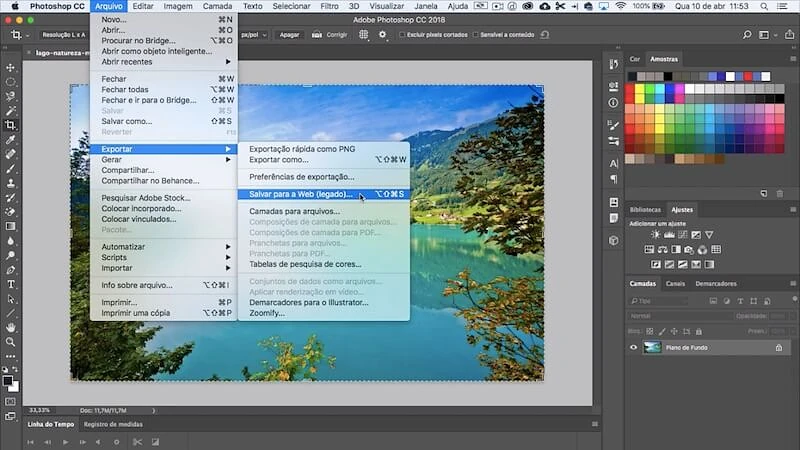Screen dimensions: 800x450
Task: Click the Corrigir straighten icon
Action: click(x=317, y=35)
